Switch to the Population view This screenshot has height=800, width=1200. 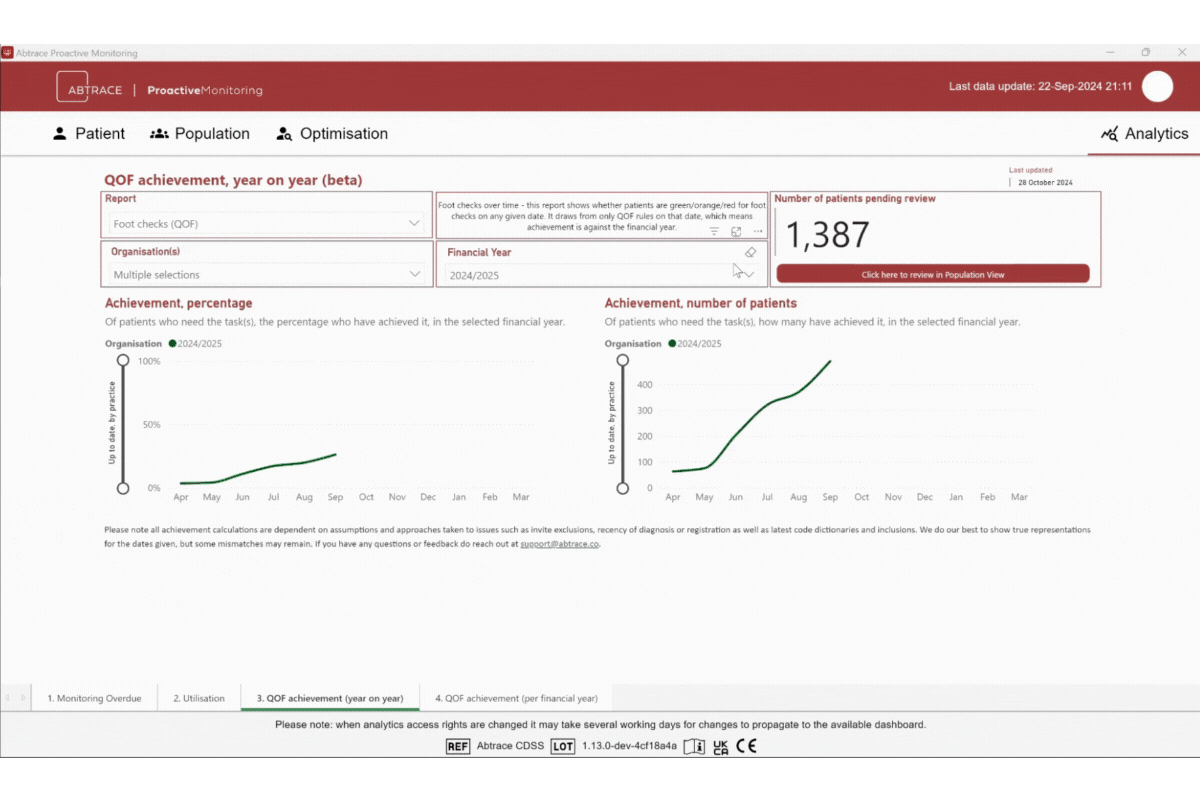tap(200, 134)
